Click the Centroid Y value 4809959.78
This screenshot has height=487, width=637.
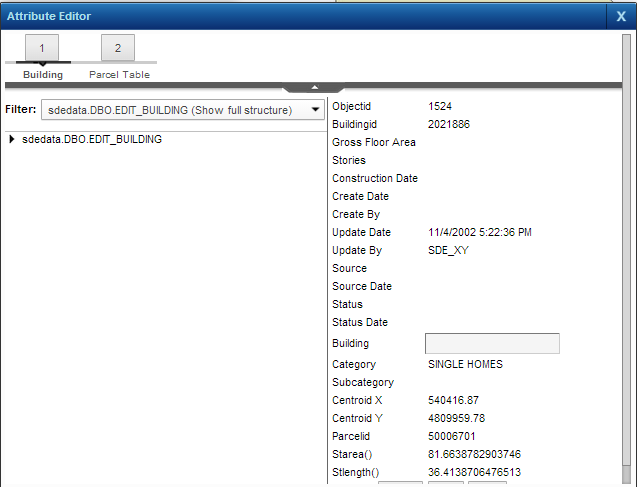click(x=456, y=418)
